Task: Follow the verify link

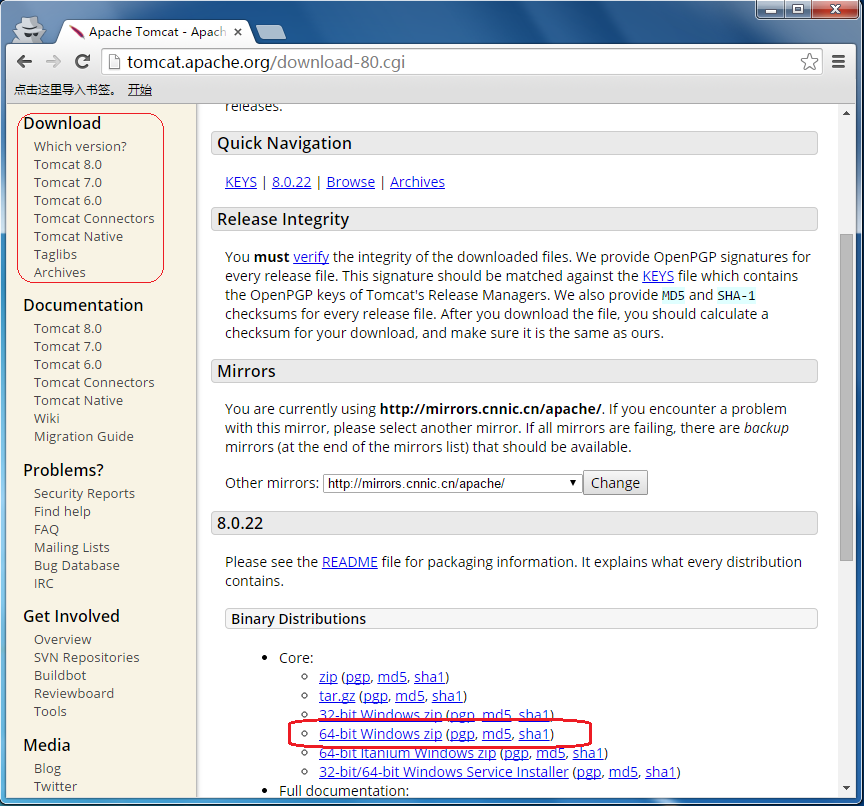Action: (x=311, y=257)
